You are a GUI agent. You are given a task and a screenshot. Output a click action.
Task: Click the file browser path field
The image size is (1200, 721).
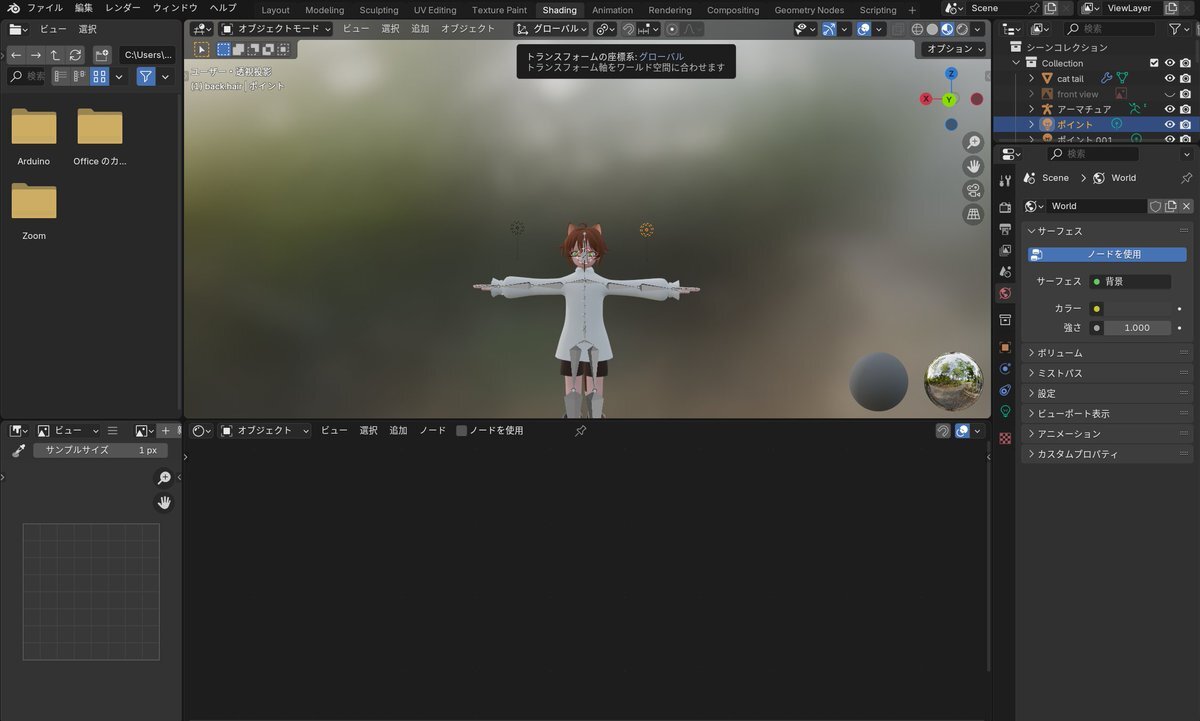coord(147,55)
